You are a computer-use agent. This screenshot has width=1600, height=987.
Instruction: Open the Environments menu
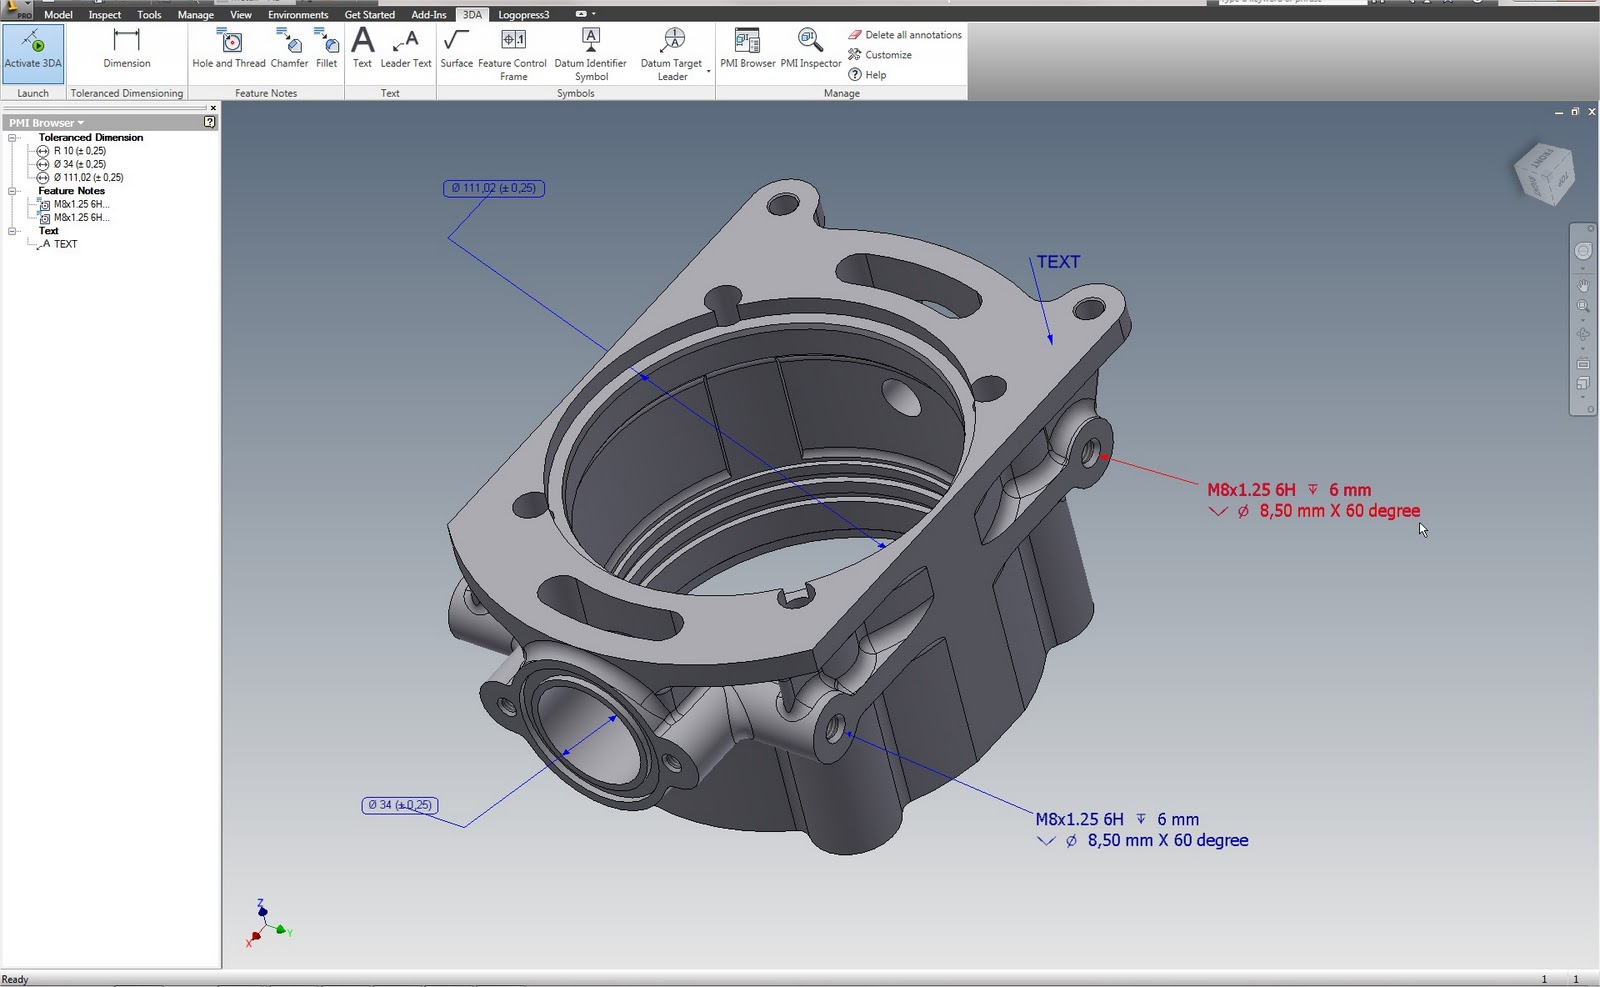pos(297,14)
